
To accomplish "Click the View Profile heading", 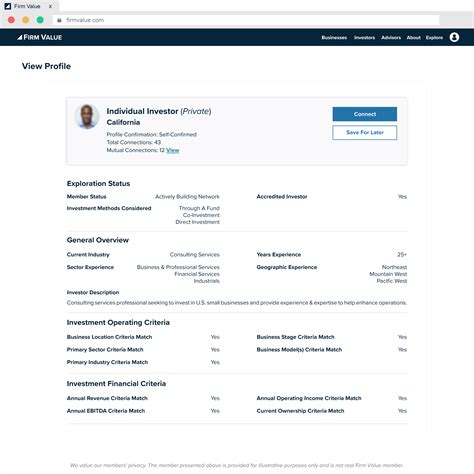I will (46, 66).
